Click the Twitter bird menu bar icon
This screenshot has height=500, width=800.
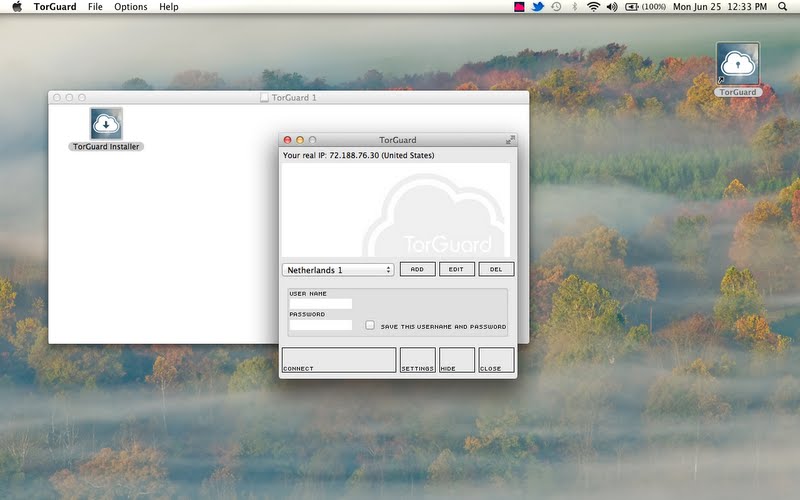[538, 7]
